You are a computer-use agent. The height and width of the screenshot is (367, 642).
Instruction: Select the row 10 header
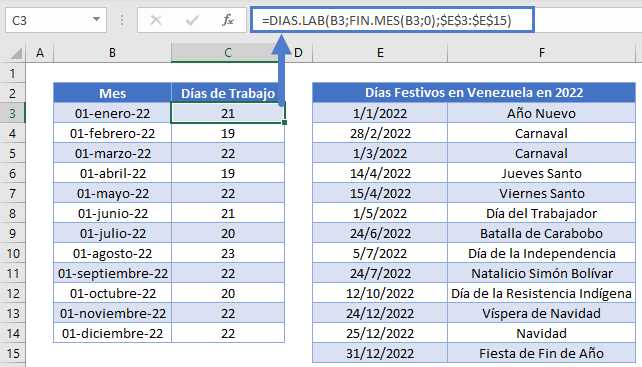(x=13, y=253)
